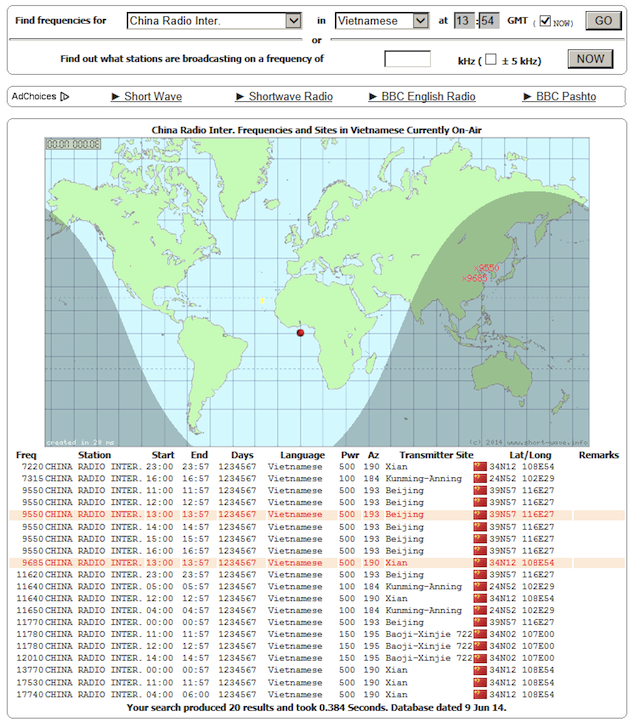Click the Freq column header
The height and width of the screenshot is (722, 640).
tap(26, 455)
